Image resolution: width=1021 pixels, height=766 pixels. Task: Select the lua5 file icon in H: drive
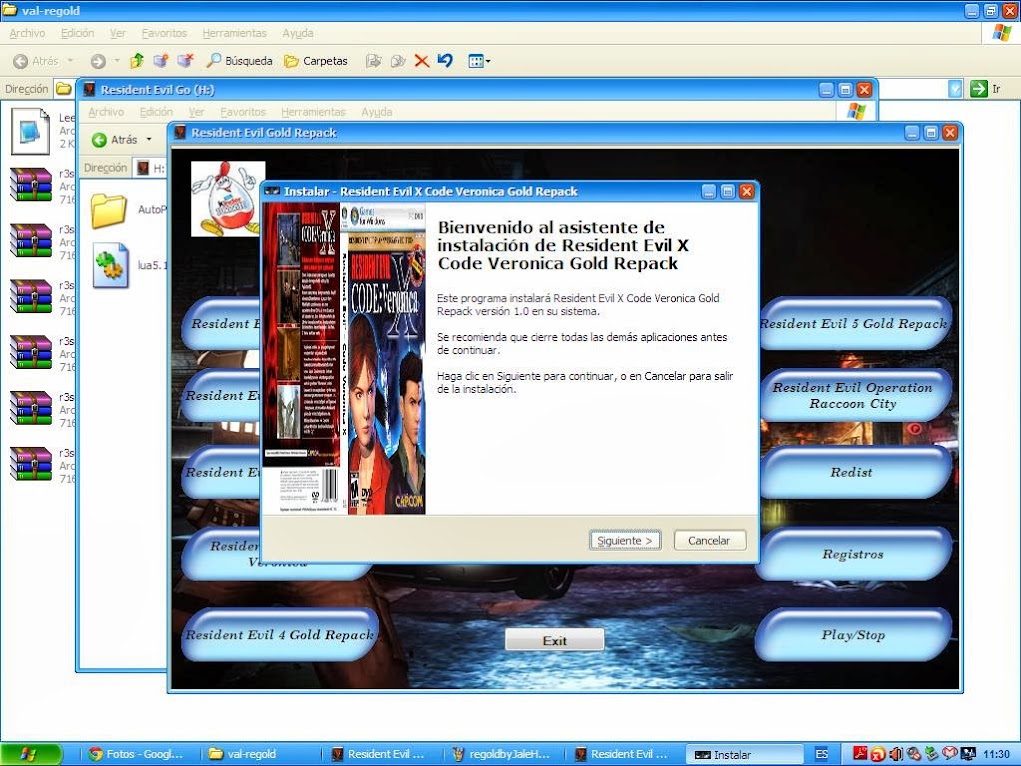[111, 265]
